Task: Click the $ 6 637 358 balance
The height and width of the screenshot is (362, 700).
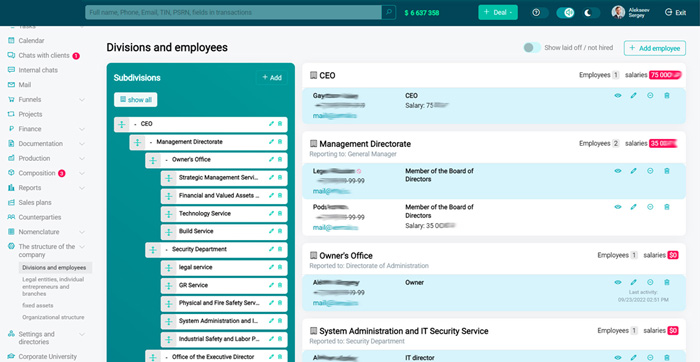Action: point(422,12)
